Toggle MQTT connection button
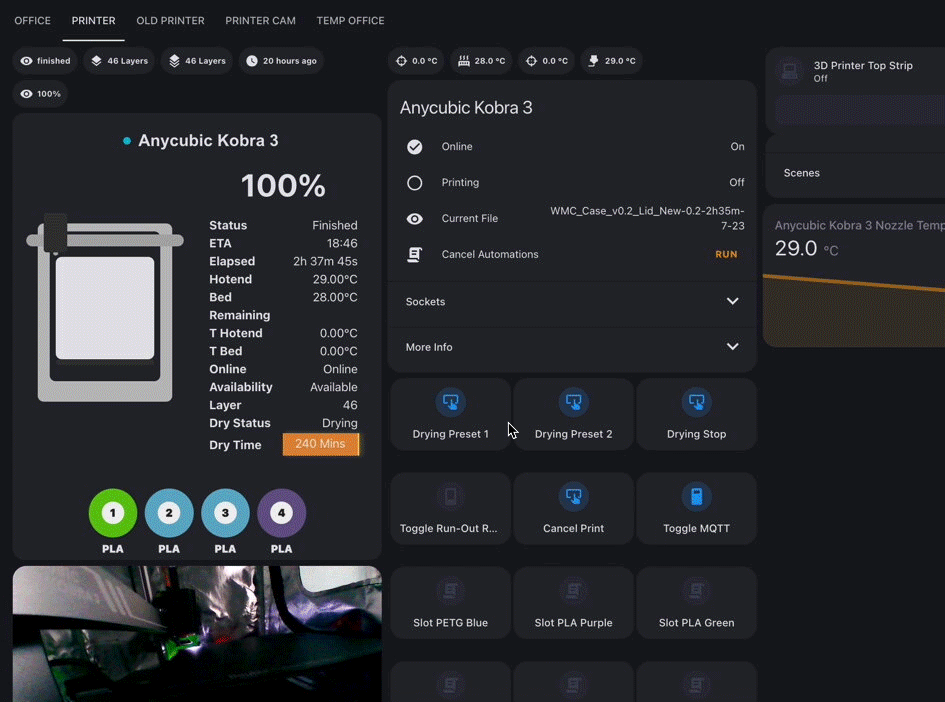The image size is (945, 702). coord(697,509)
